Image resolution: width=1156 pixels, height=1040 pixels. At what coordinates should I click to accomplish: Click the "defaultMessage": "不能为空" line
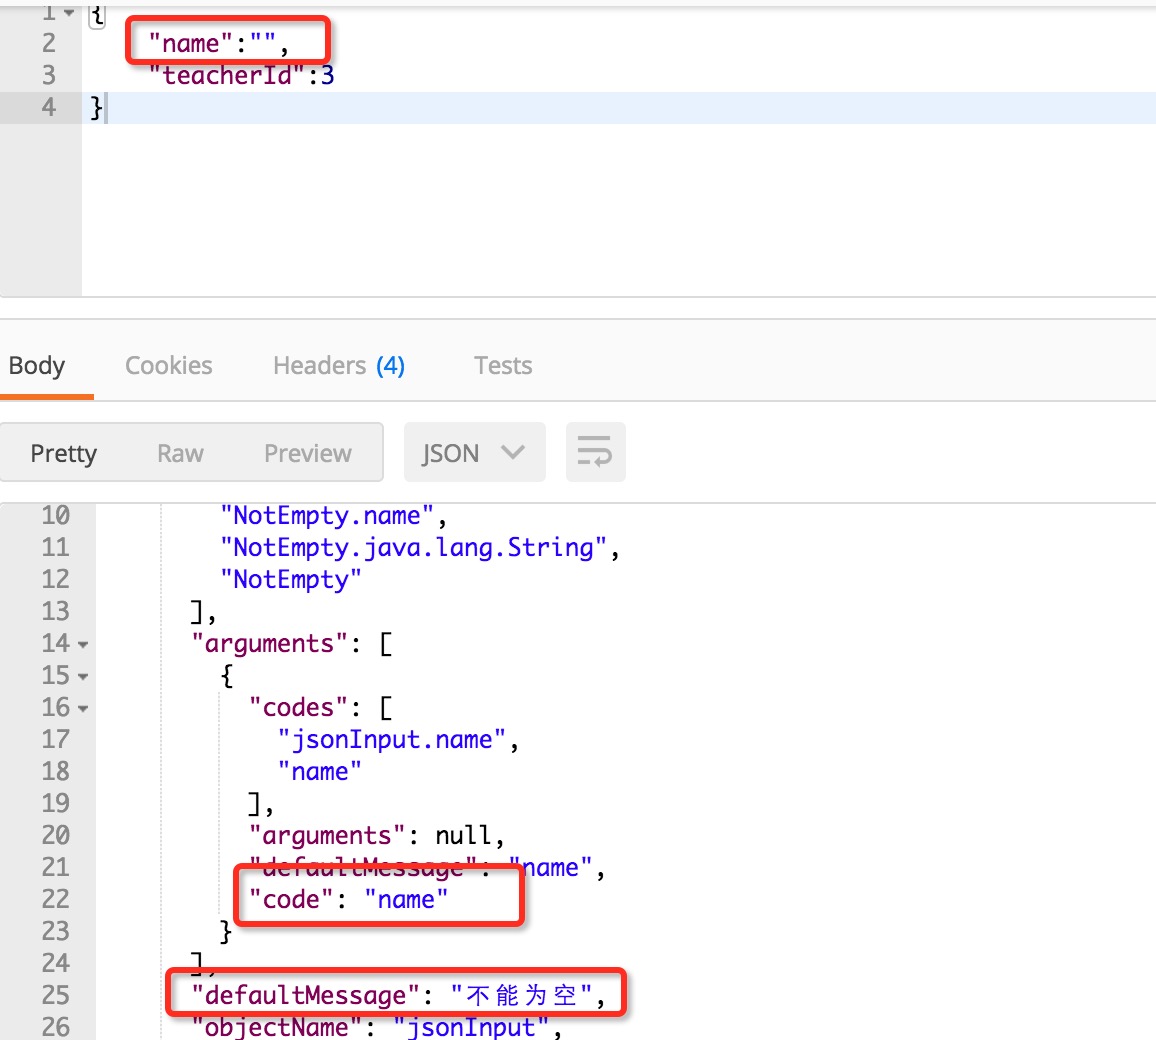(x=398, y=996)
